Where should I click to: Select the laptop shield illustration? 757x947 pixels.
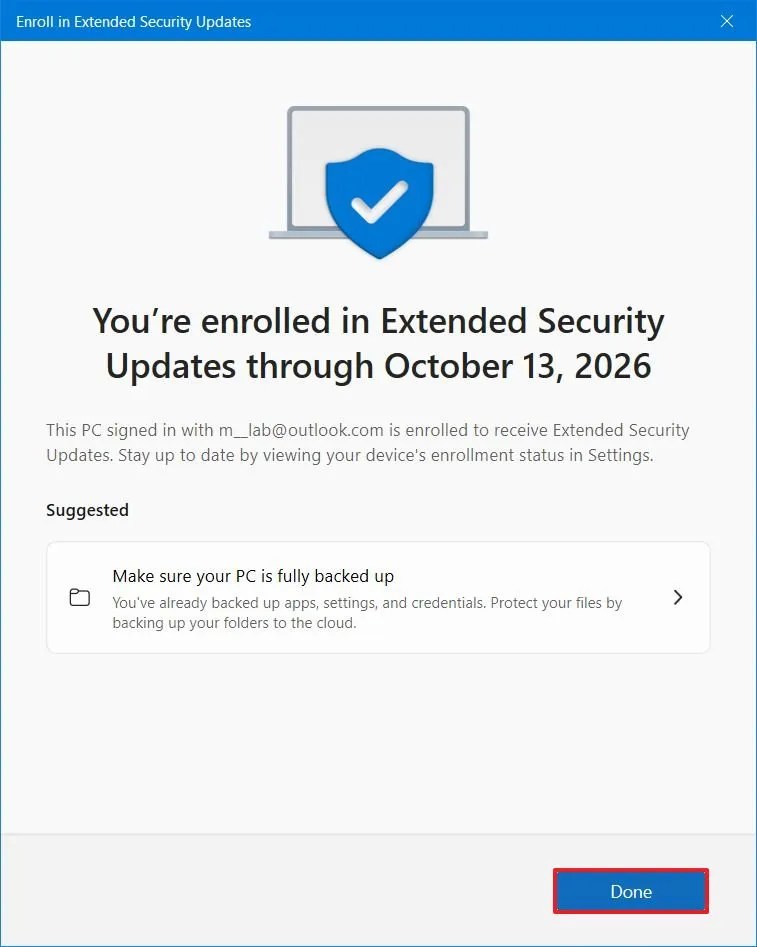pos(378,180)
